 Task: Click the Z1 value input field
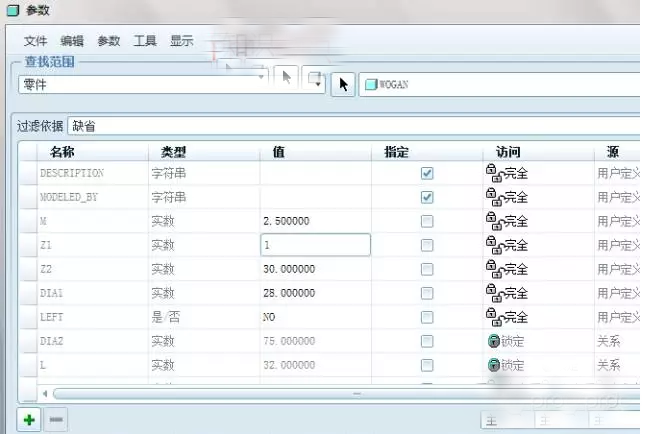tap(314, 245)
